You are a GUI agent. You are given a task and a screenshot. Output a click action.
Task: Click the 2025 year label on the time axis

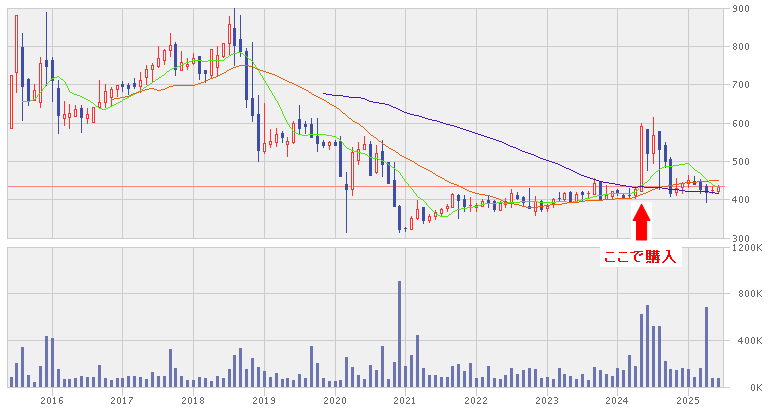tap(688, 401)
